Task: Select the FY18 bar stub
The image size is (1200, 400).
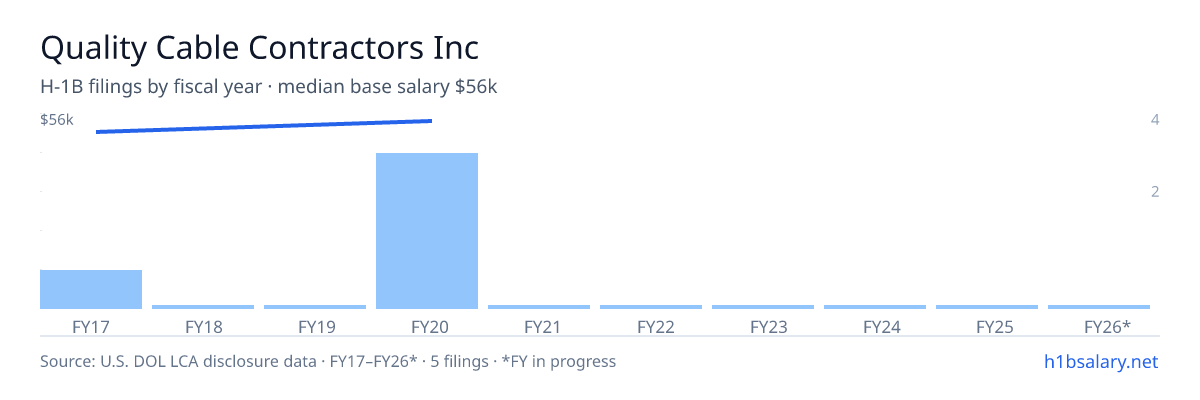Action: click(x=203, y=307)
